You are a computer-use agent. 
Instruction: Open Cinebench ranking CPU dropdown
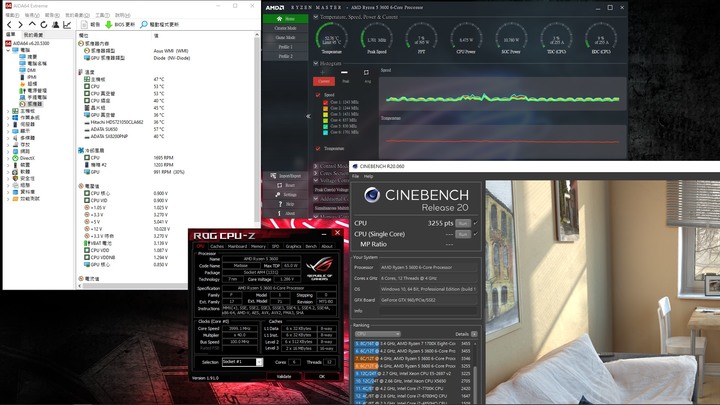[377, 334]
